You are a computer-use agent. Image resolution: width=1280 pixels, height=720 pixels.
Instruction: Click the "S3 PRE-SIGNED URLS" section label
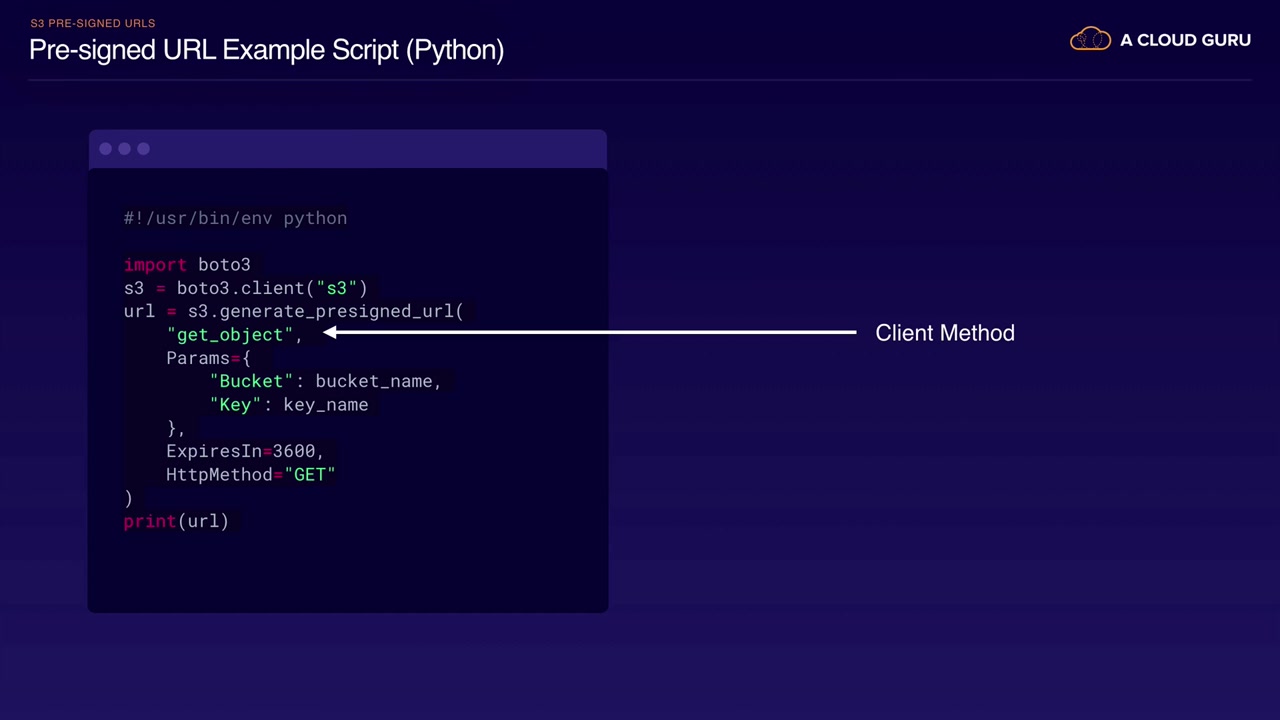93,23
